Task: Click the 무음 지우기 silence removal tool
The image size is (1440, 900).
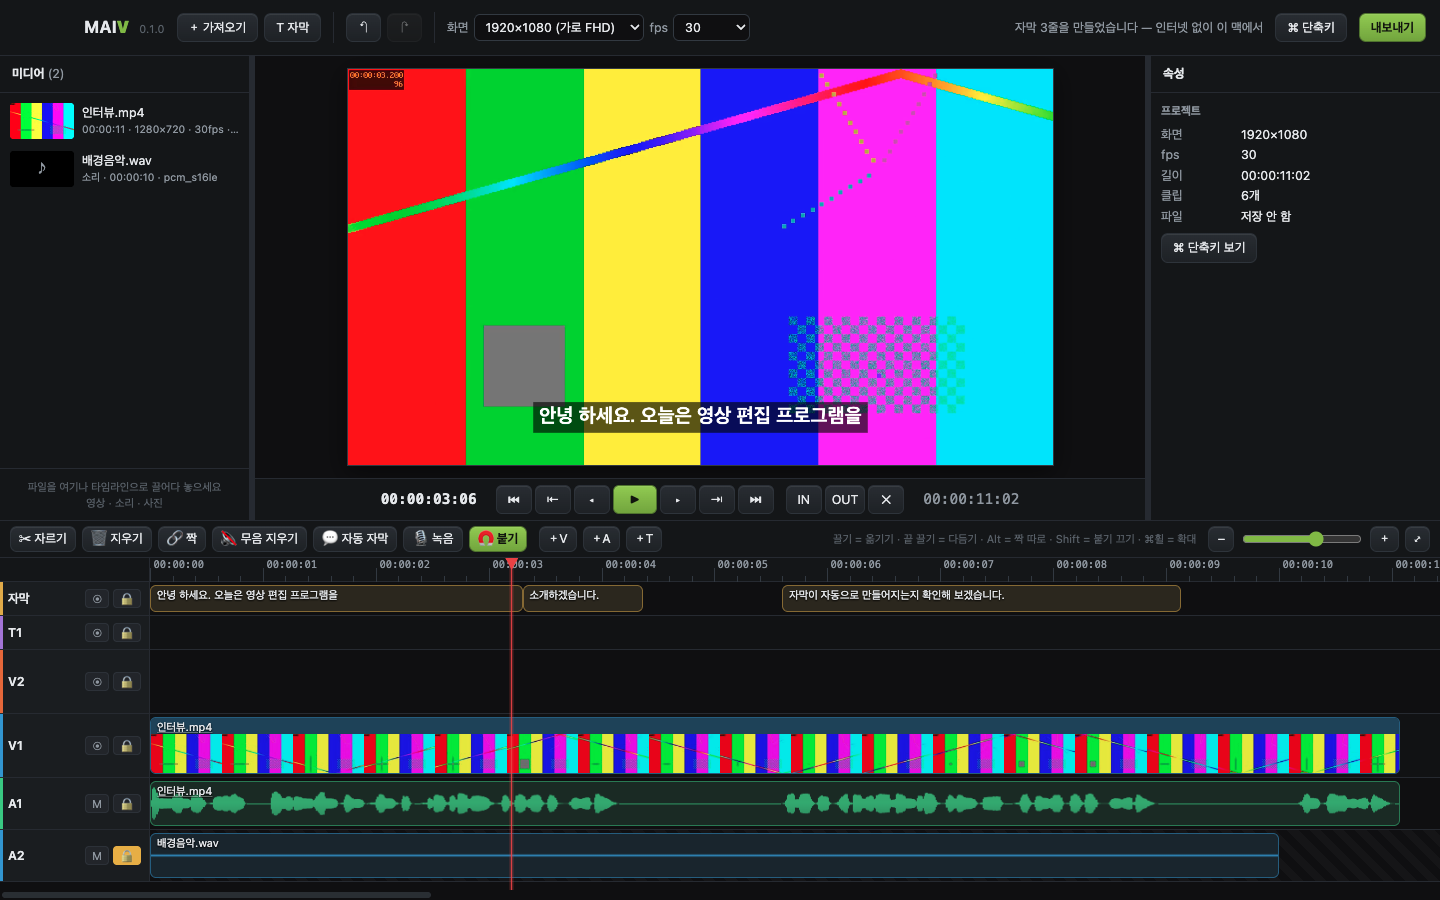Action: point(259,539)
